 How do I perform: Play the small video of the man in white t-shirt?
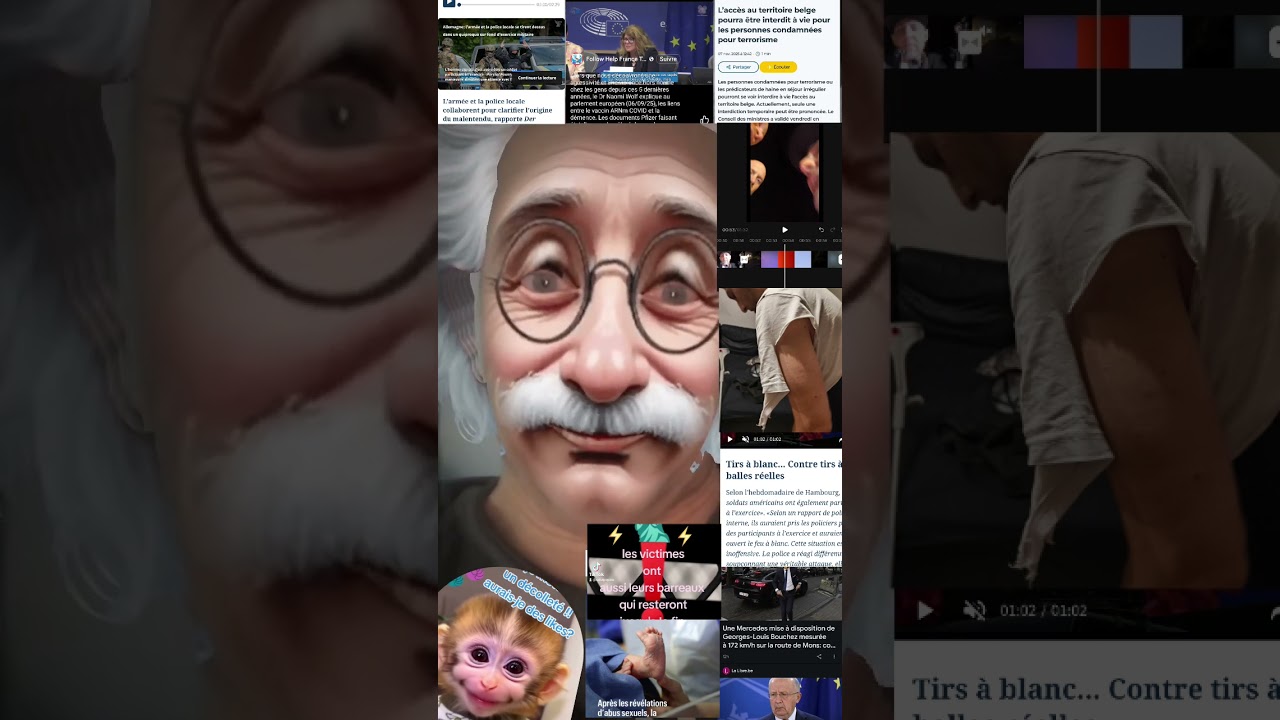(730, 439)
